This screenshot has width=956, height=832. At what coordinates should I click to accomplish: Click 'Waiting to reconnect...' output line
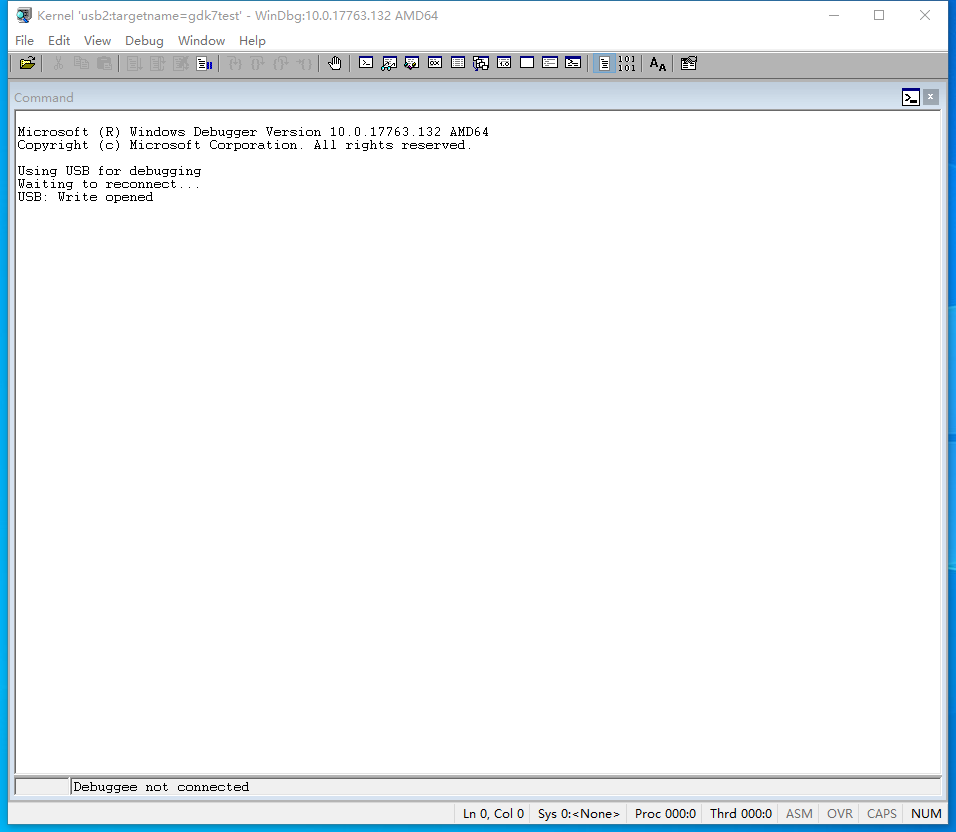pyautogui.click(x=109, y=184)
